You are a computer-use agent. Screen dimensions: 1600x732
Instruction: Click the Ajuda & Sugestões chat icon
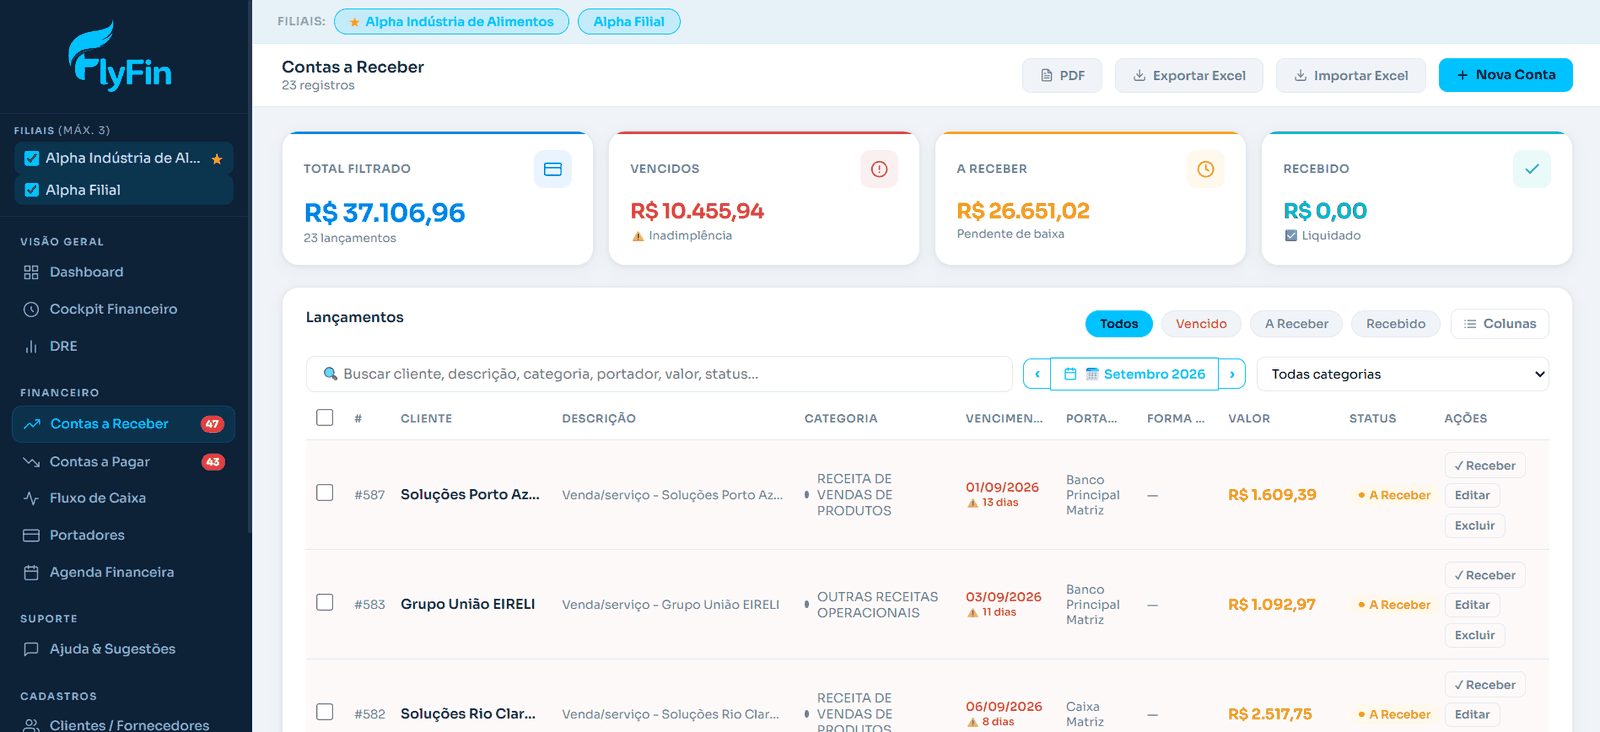coord(31,649)
